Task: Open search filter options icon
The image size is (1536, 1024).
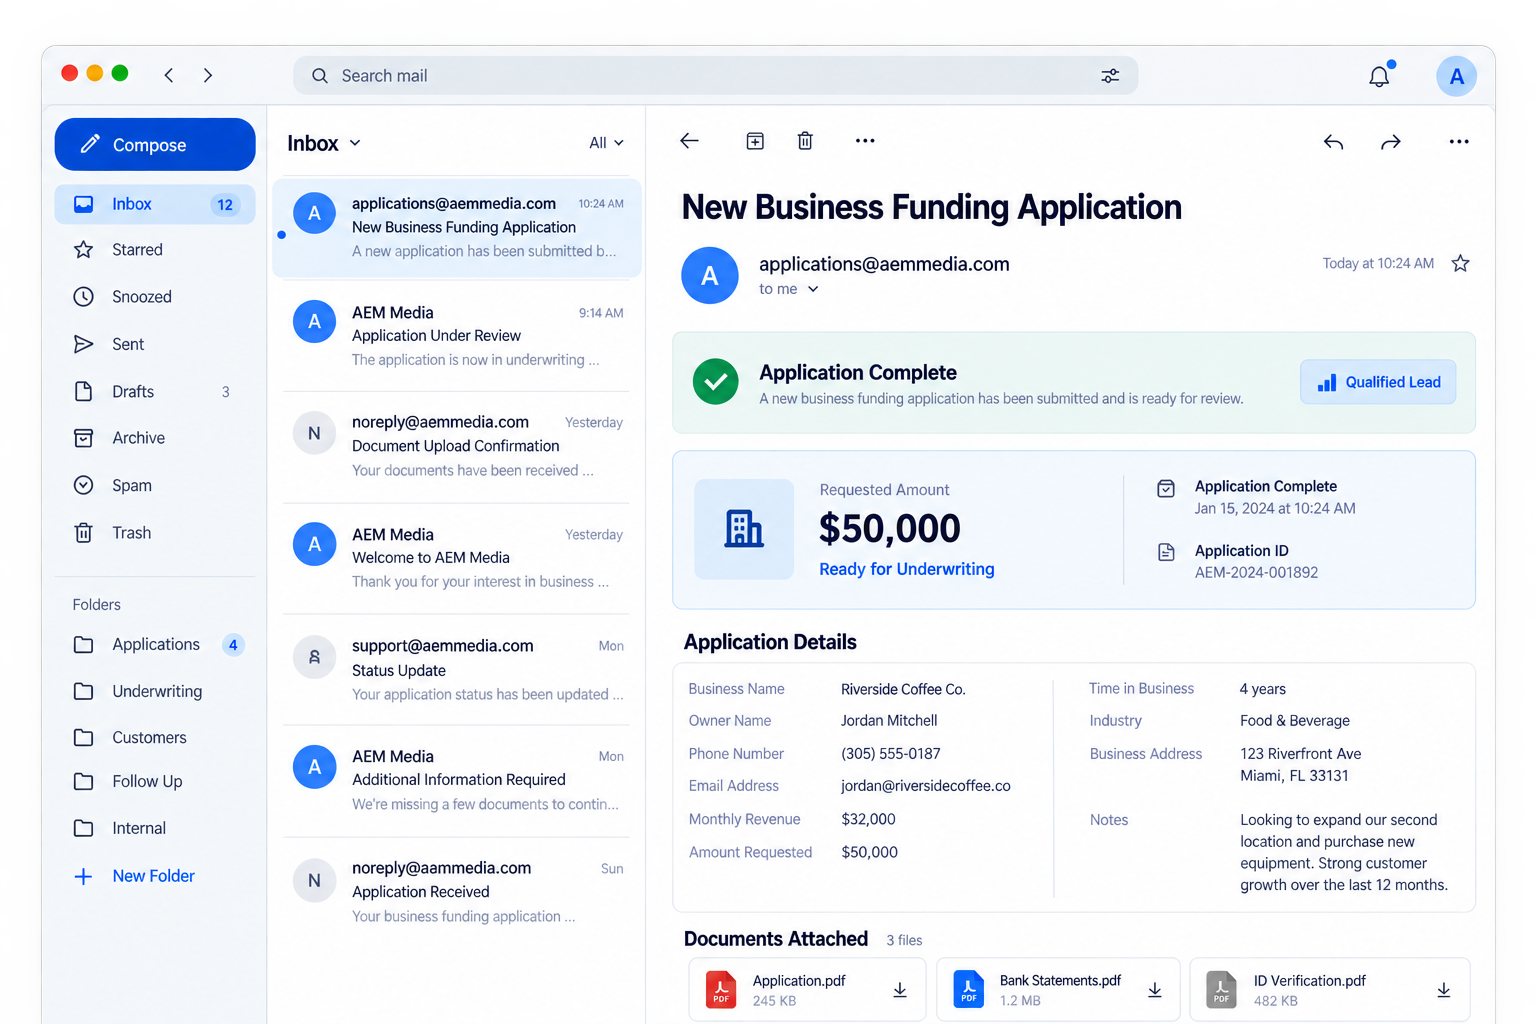Action: [x=1110, y=76]
